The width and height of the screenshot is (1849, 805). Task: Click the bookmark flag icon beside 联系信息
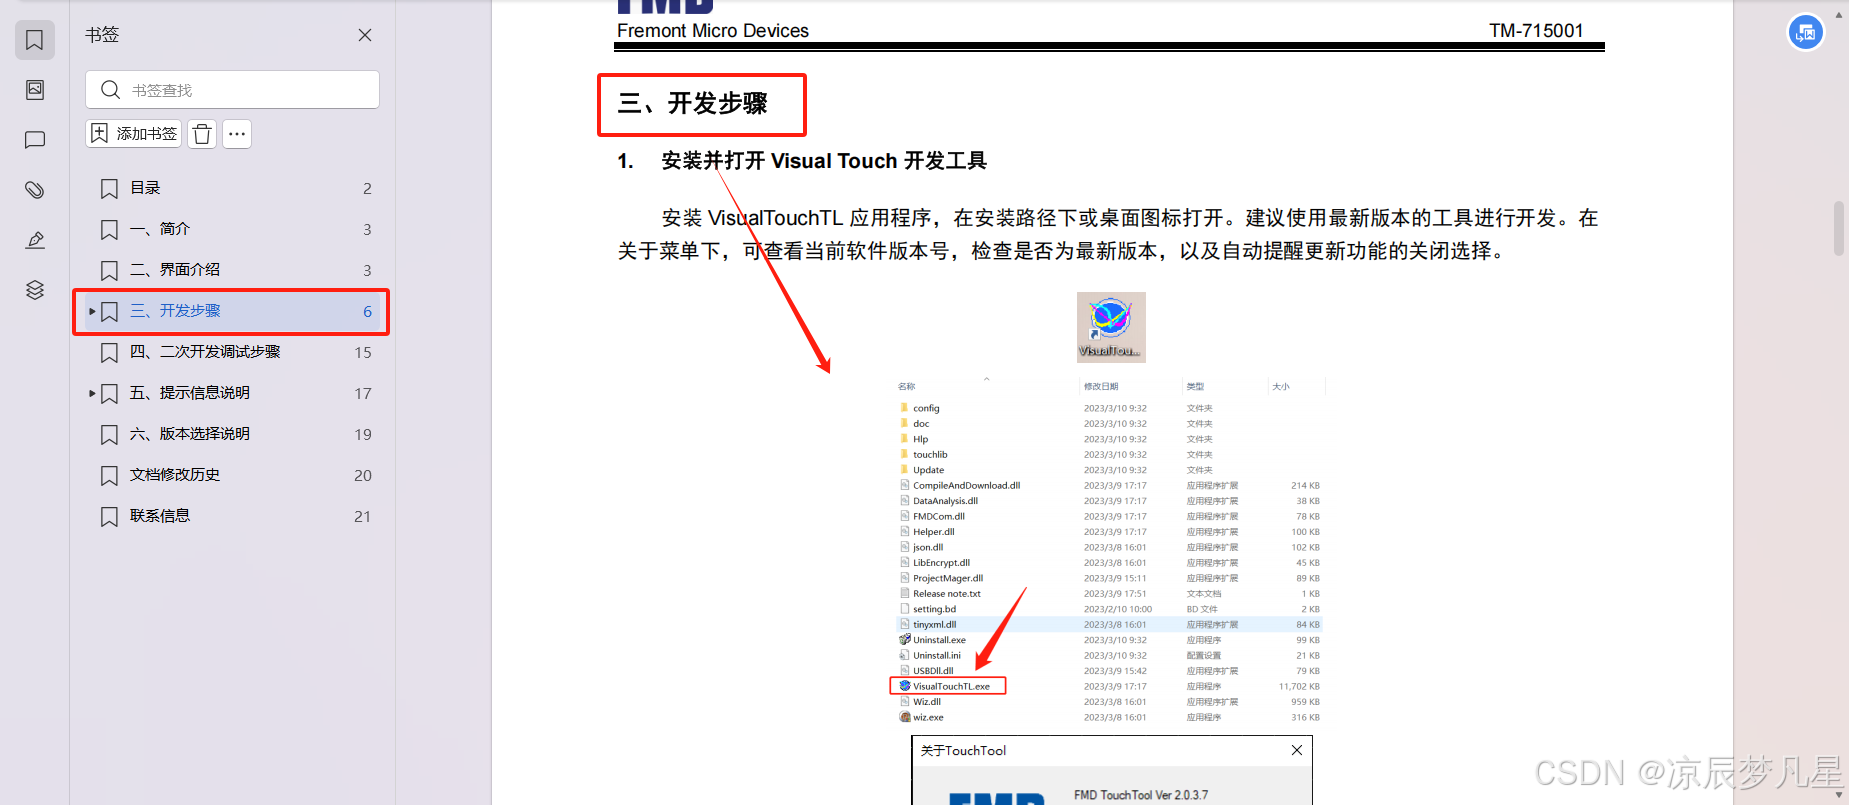pos(110,517)
